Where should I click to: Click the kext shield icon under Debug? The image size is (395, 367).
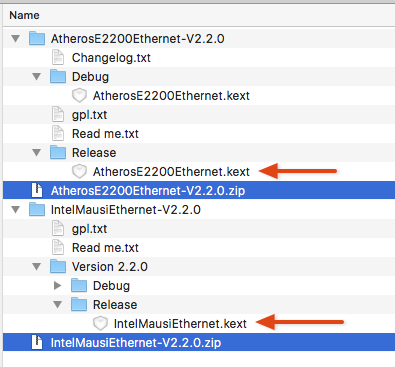pos(79,96)
